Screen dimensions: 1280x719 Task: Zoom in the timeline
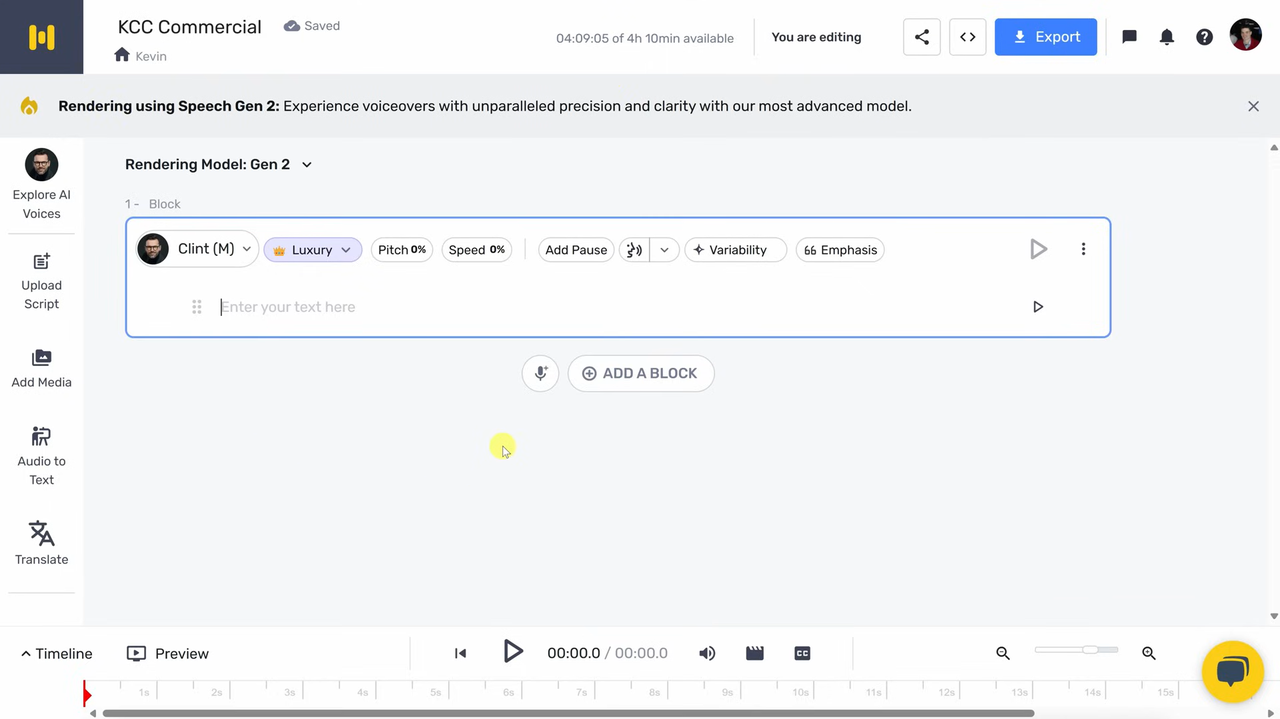1149,653
